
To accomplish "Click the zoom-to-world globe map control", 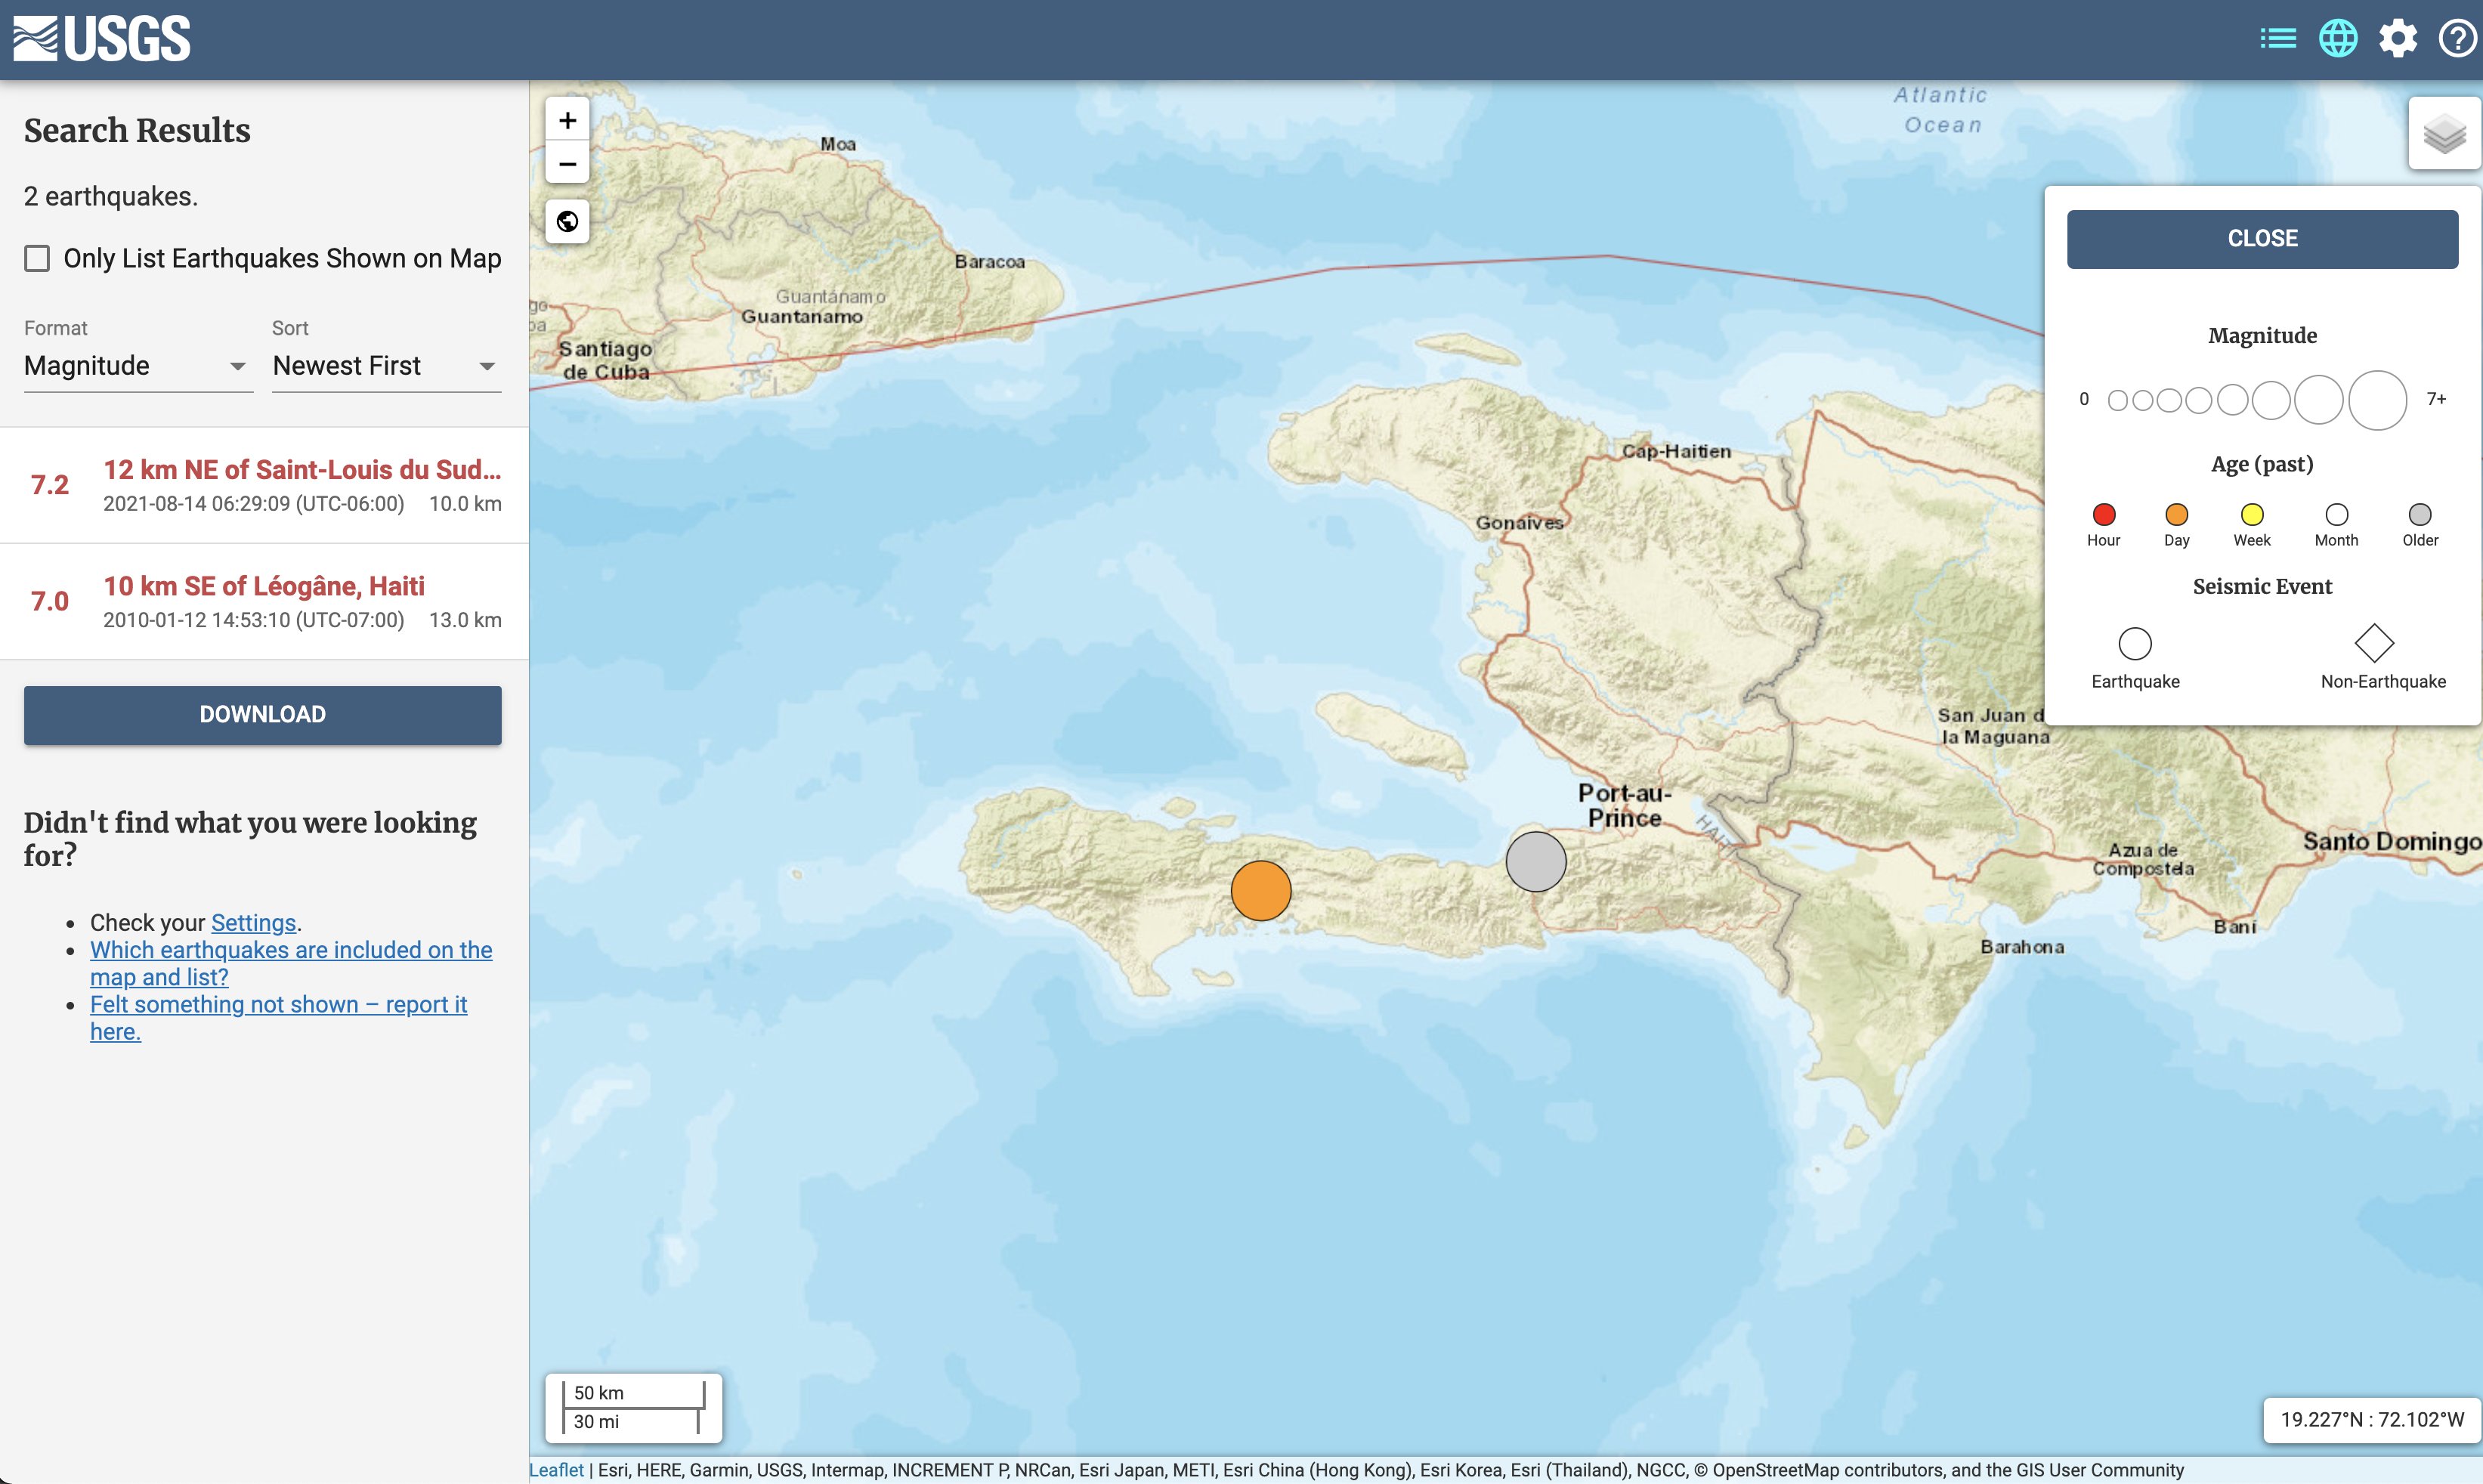I will (567, 221).
